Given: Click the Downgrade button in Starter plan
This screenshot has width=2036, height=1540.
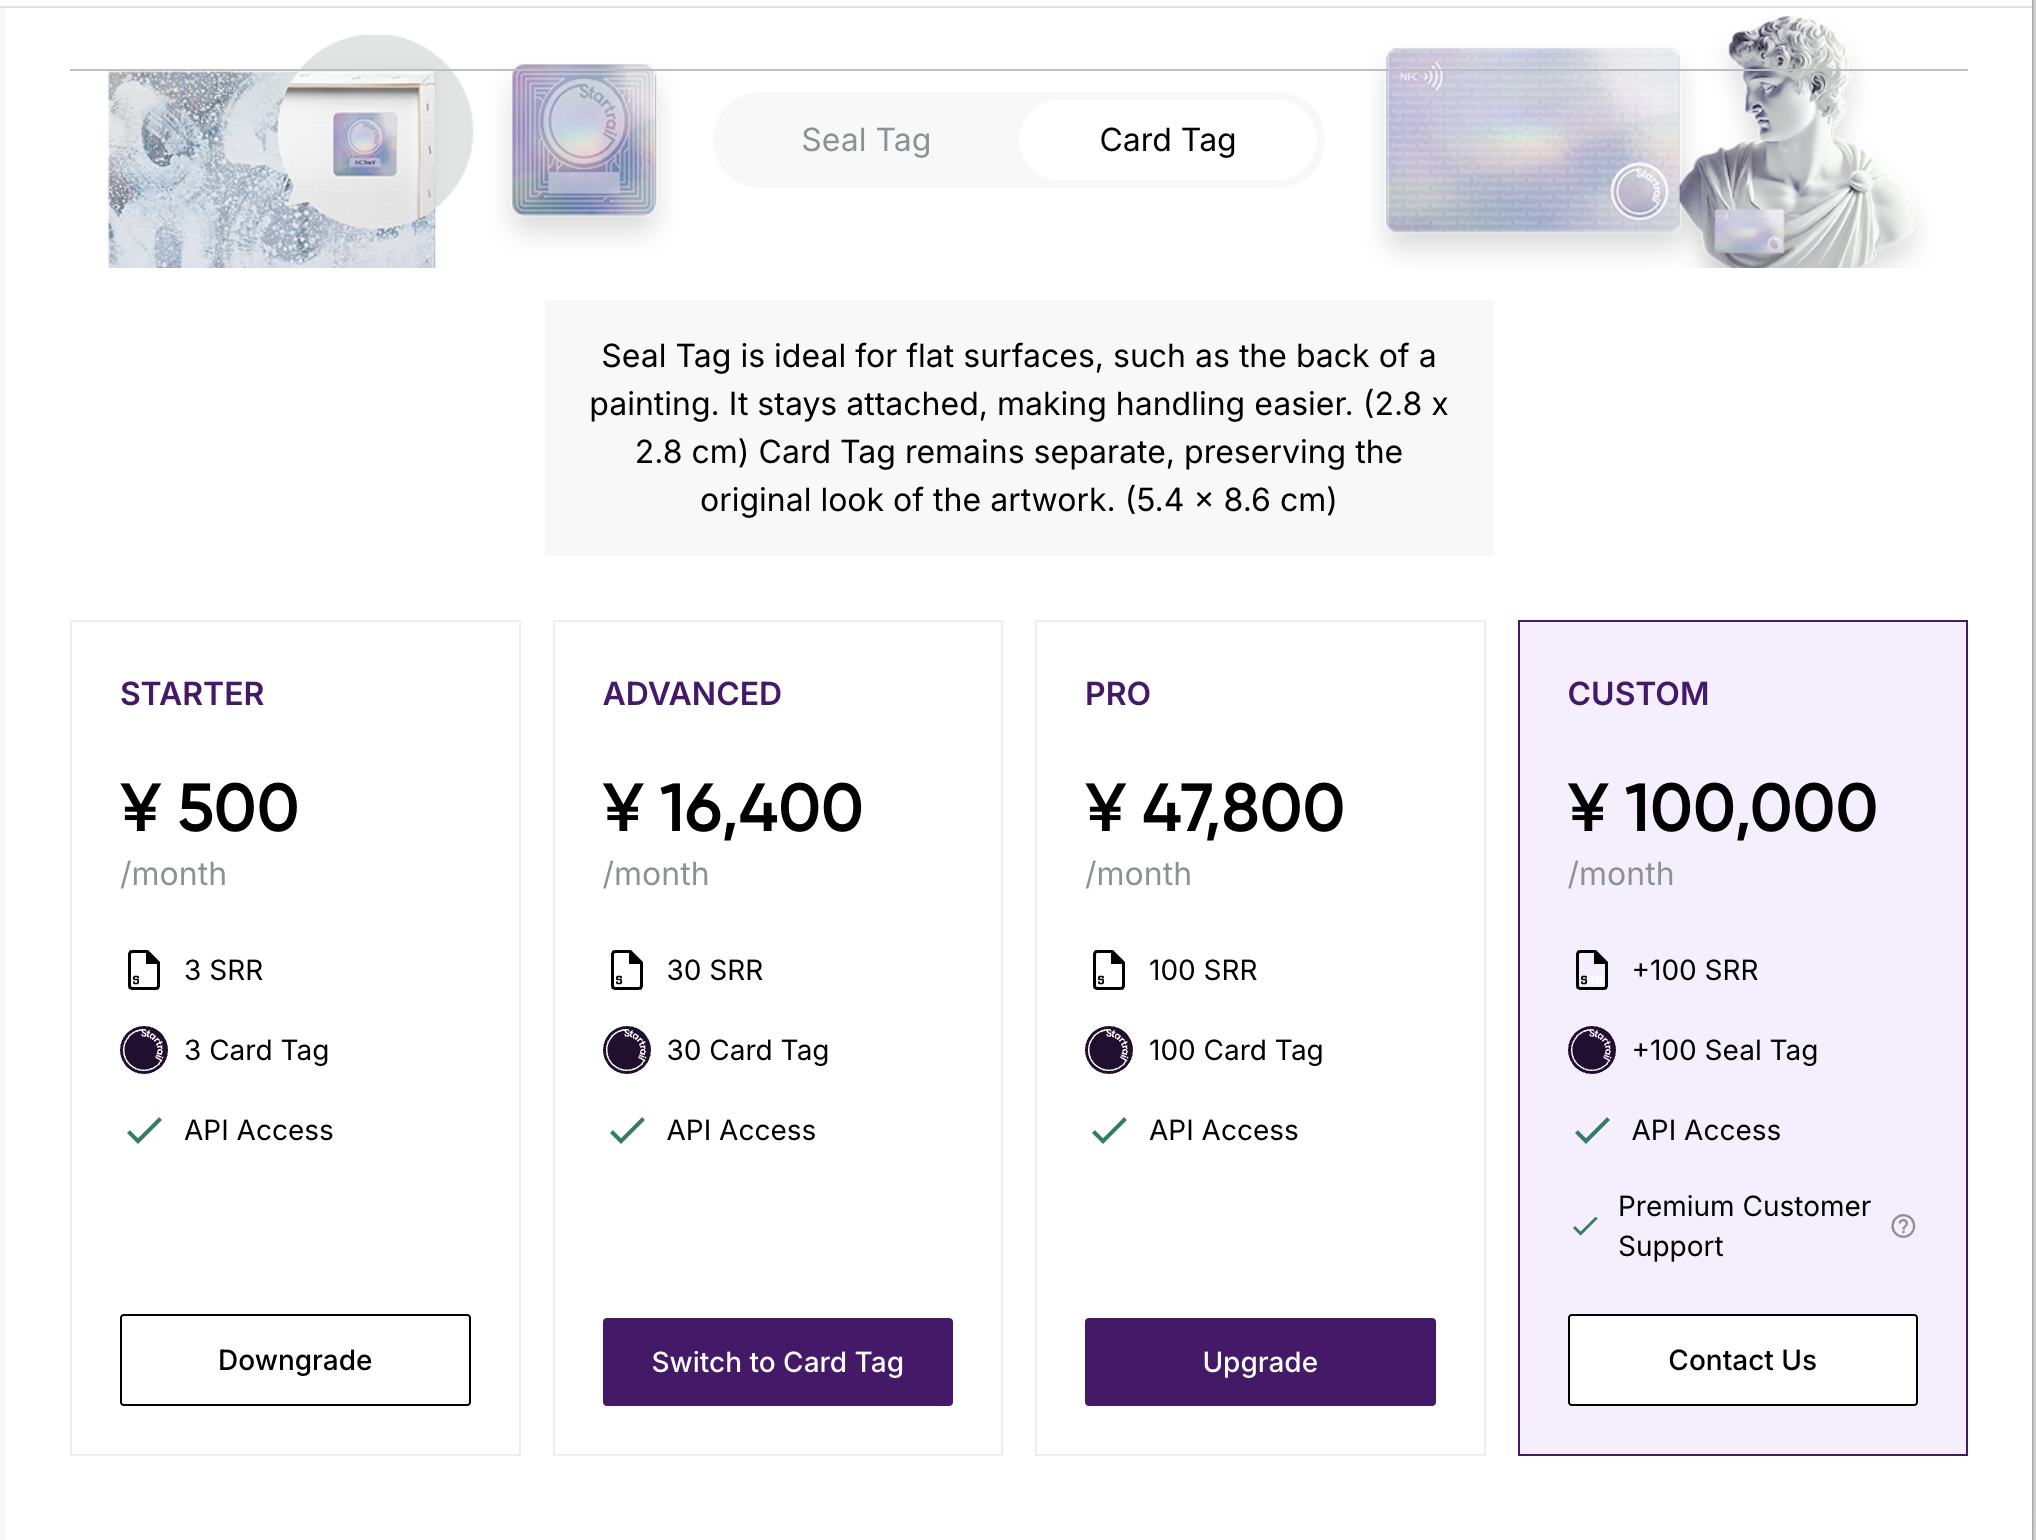Looking at the screenshot, I should tap(295, 1360).
